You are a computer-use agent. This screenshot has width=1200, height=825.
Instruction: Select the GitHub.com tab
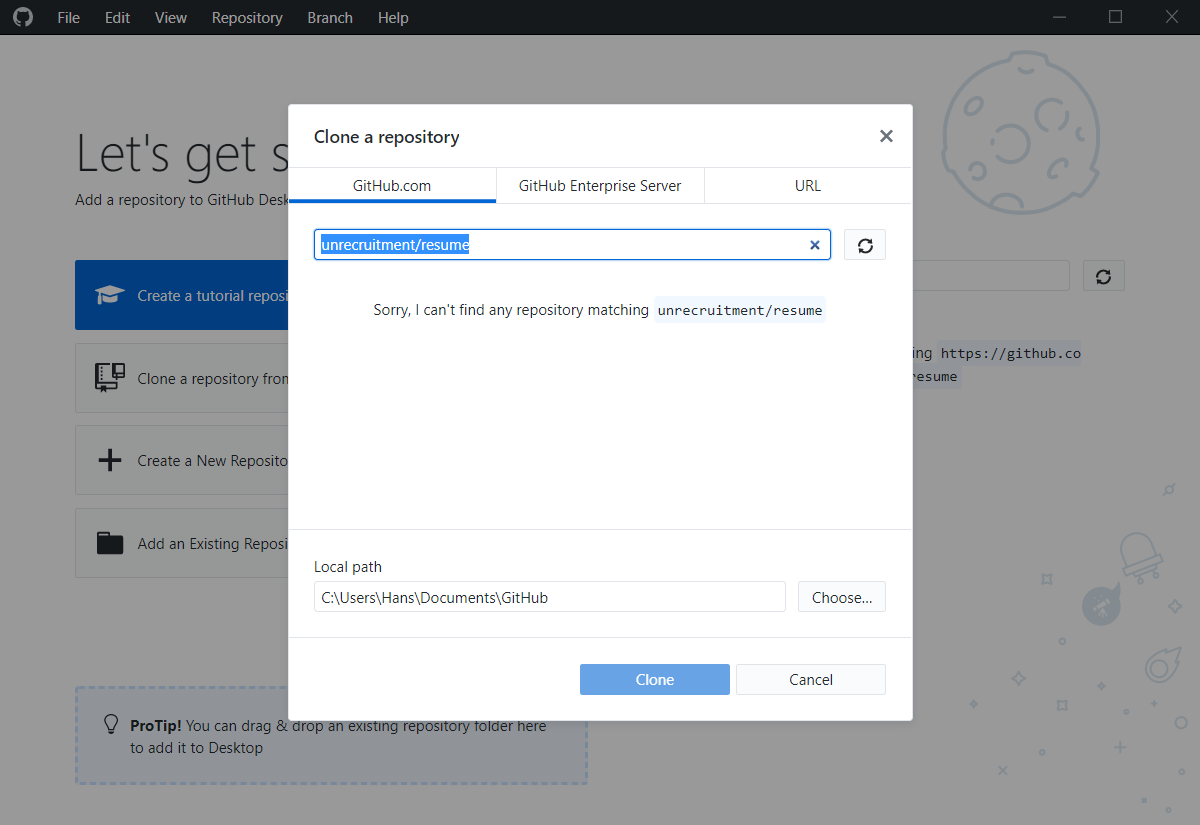(391, 185)
